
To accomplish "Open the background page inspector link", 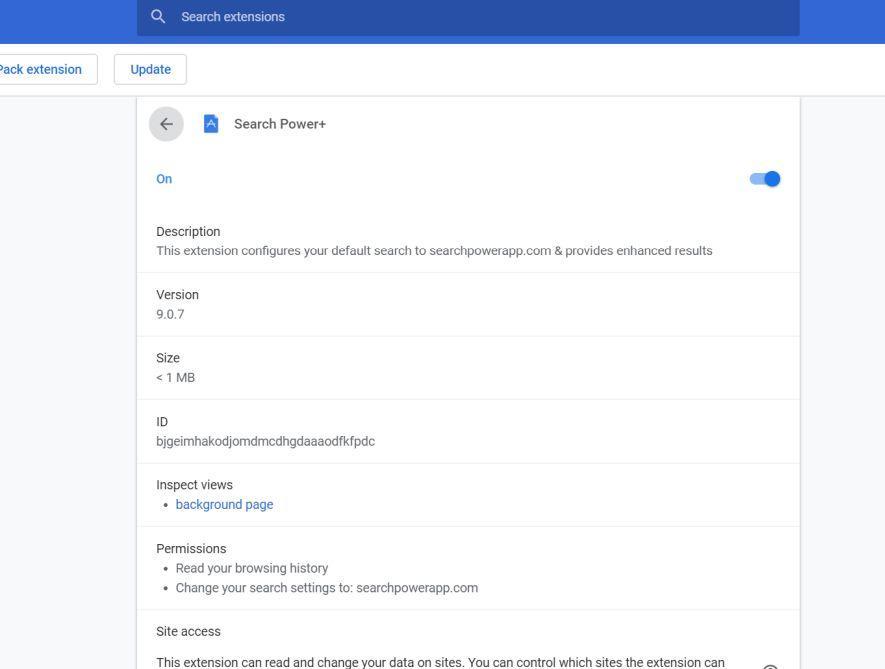I will pyautogui.click(x=224, y=504).
